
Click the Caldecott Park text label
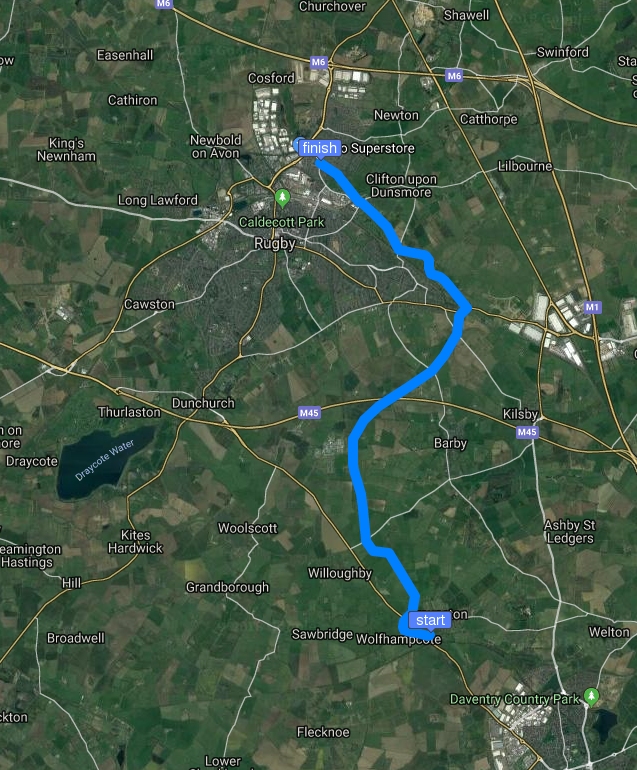coord(281,222)
